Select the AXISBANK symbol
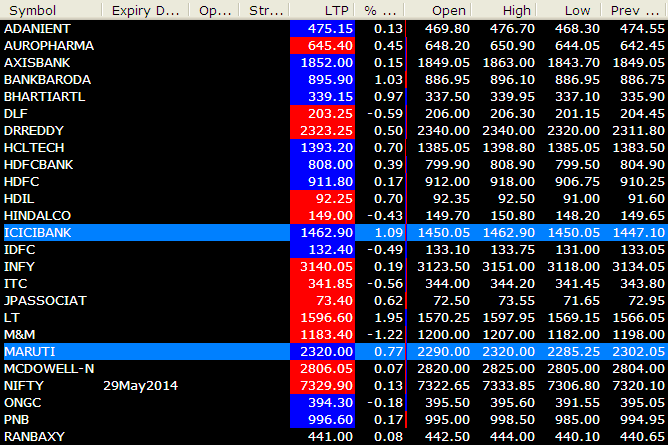The width and height of the screenshot is (668, 445). click(37, 63)
